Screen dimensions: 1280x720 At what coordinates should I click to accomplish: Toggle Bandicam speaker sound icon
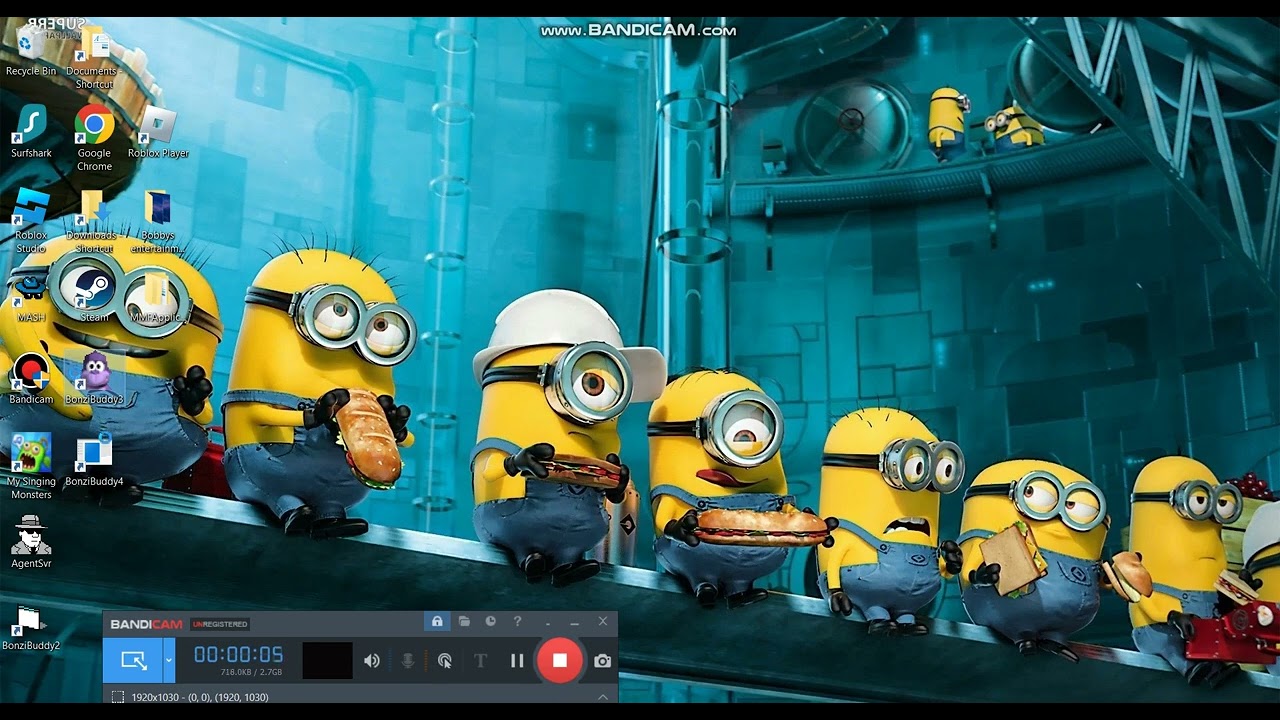[x=372, y=661]
